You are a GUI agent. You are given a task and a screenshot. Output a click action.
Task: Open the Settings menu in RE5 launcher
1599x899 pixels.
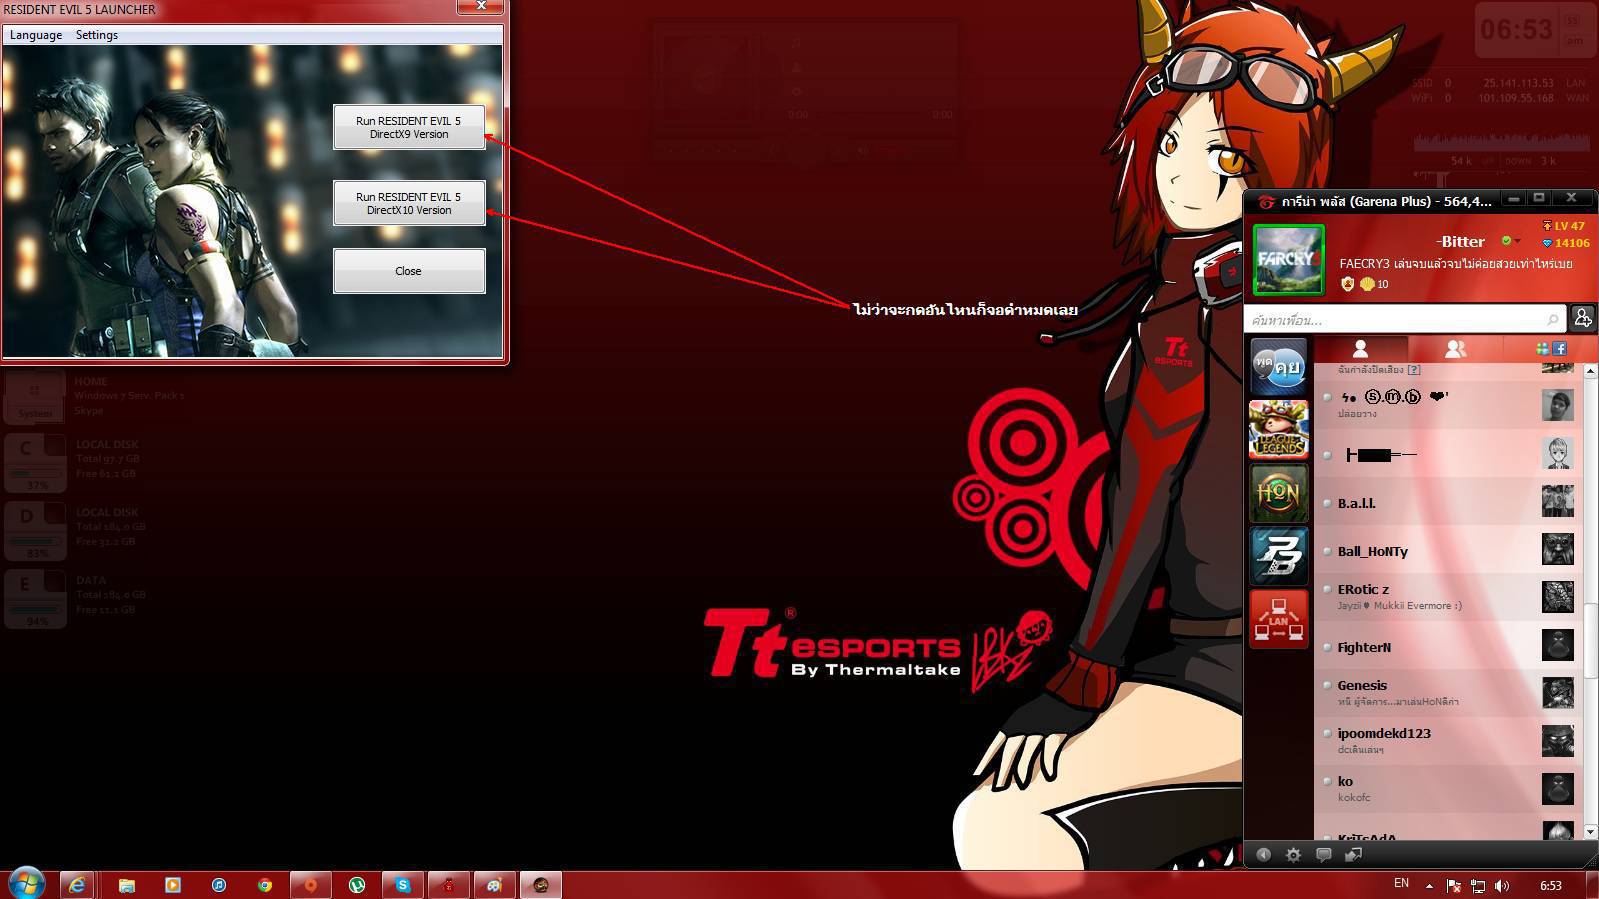(97, 35)
